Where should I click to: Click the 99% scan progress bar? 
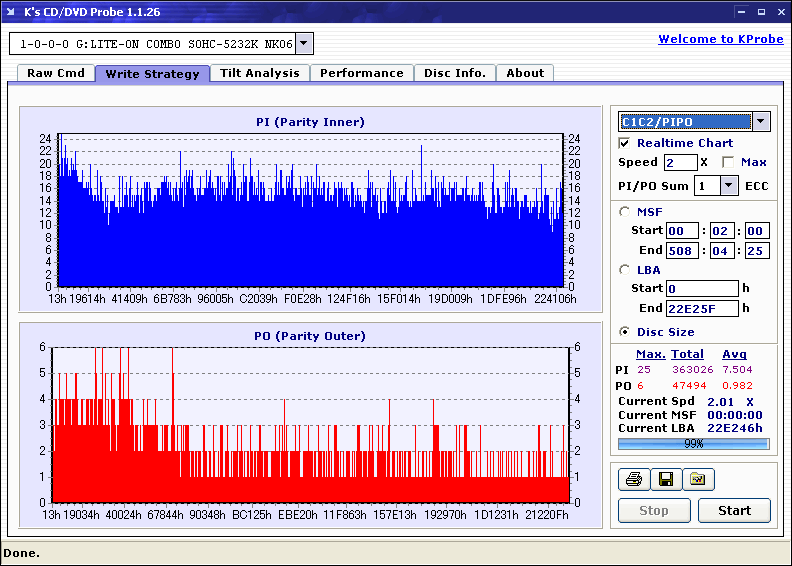tap(693, 443)
